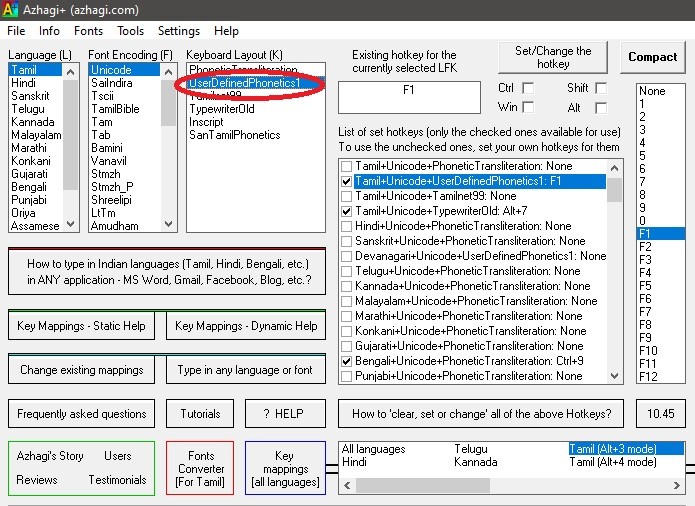Check Tamil+Unicode+Tamilnet99 hotkey checkbox
Image resolution: width=695 pixels, height=506 pixels.
[347, 196]
